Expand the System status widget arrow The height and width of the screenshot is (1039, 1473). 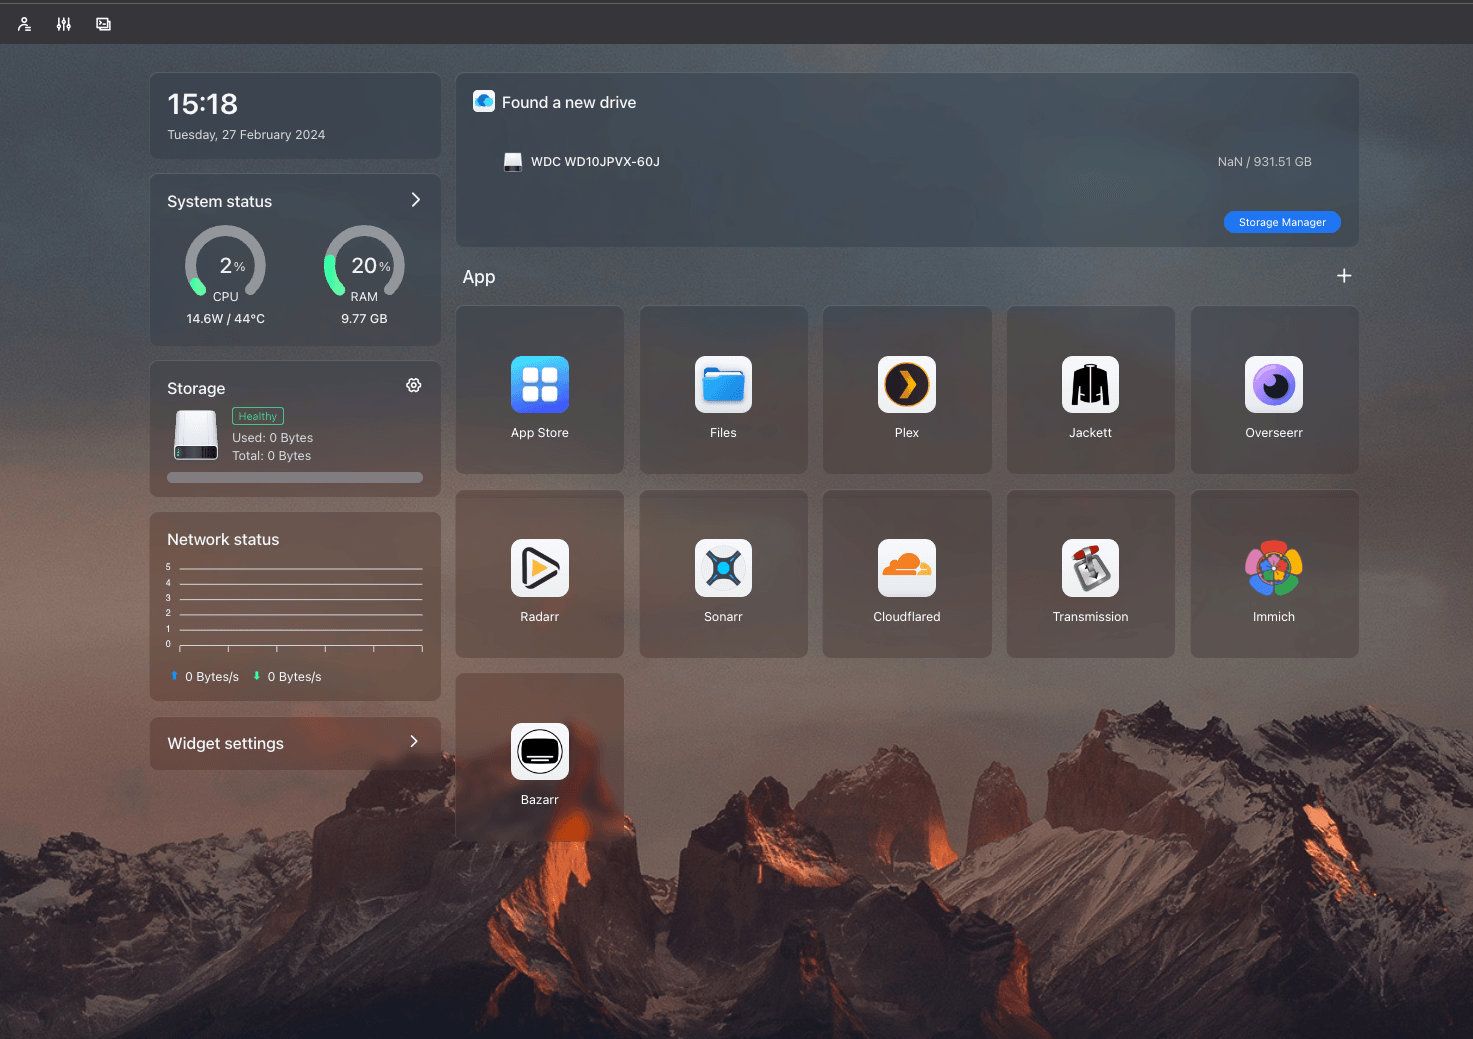pos(416,200)
